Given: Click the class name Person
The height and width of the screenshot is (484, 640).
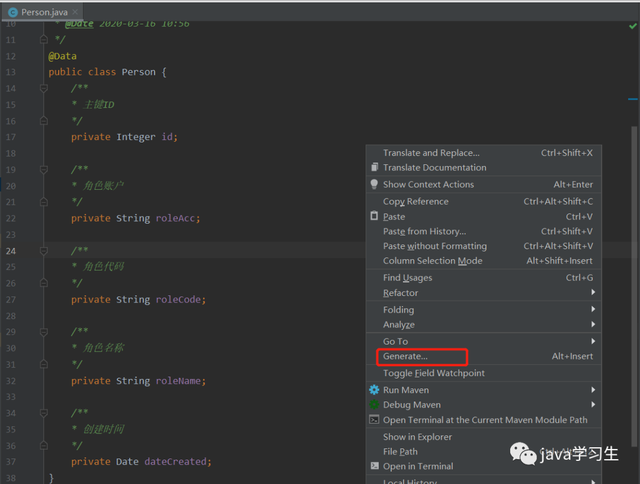Looking at the screenshot, I should tap(138, 72).
